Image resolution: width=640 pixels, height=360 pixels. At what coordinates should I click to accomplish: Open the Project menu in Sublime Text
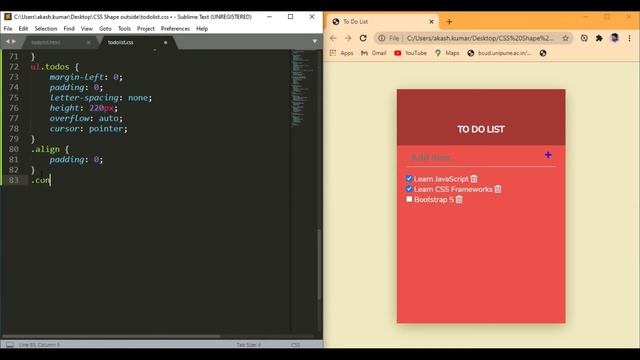tap(146, 29)
